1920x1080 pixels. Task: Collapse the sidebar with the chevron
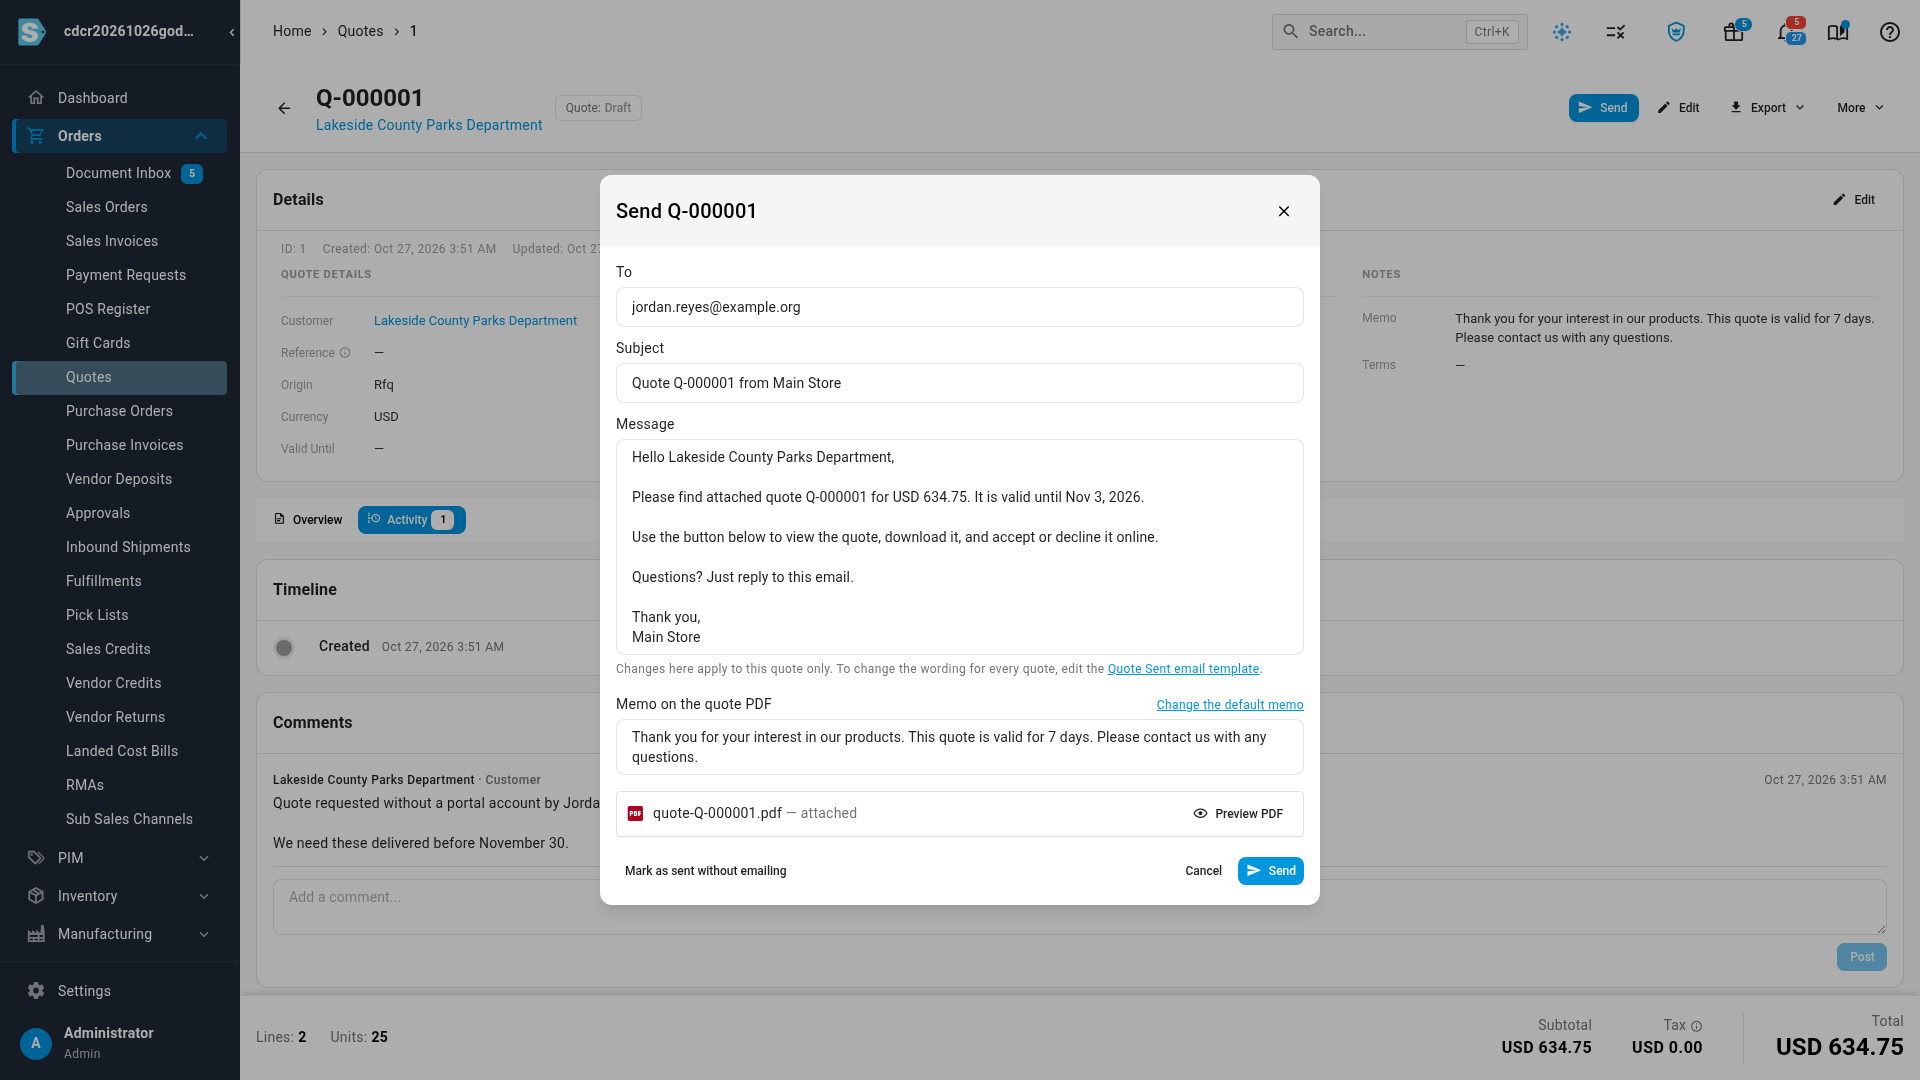pyautogui.click(x=232, y=32)
